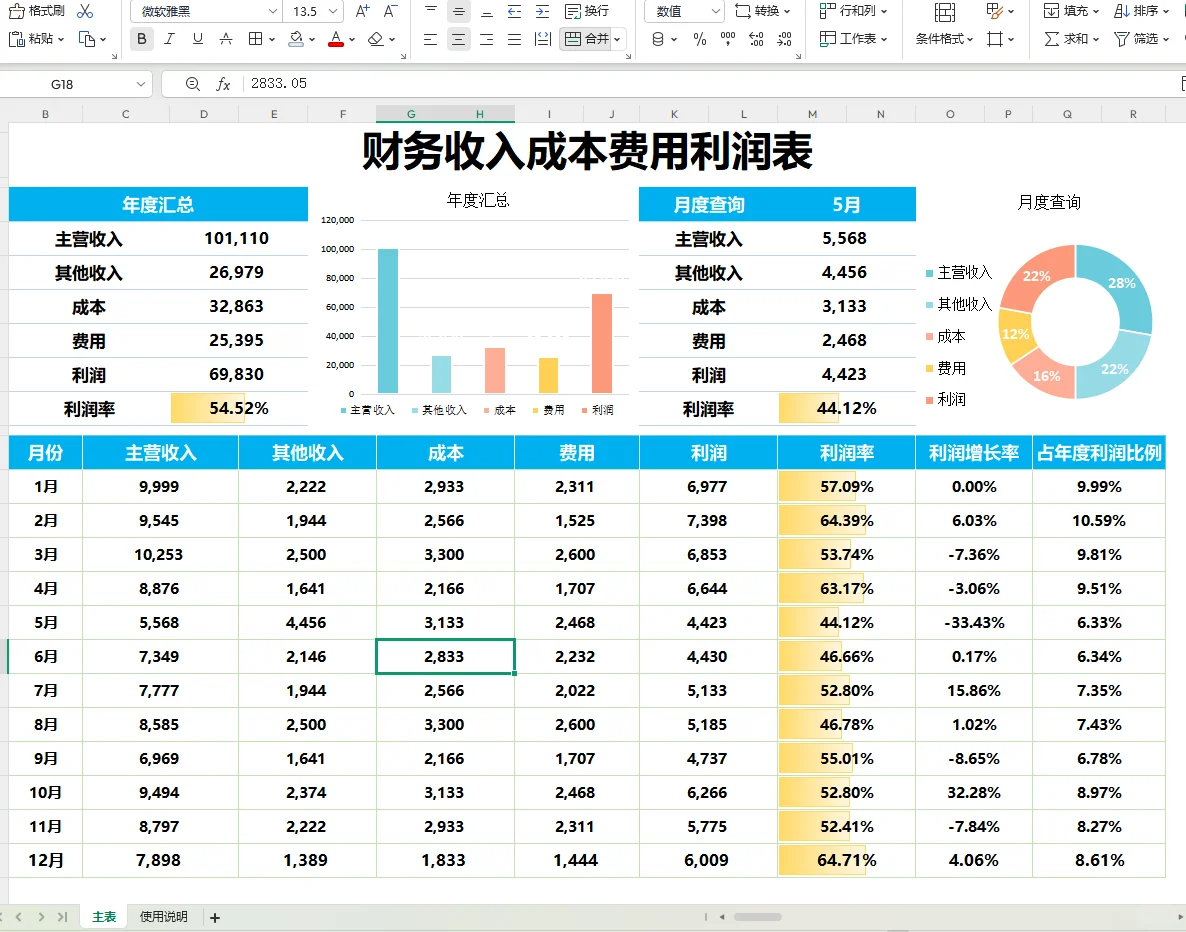Select middle vertical alignment
The height and width of the screenshot is (932, 1186).
(458, 11)
